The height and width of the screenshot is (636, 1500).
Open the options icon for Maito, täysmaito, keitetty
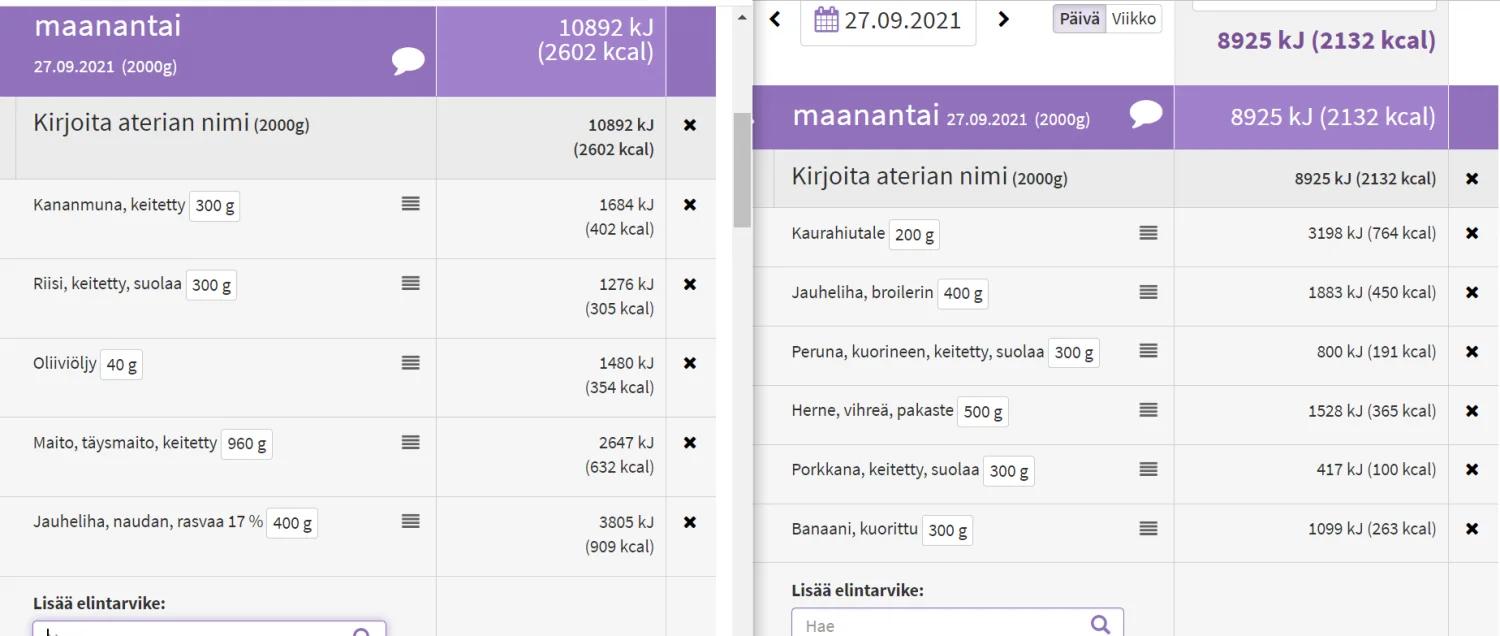point(409,441)
